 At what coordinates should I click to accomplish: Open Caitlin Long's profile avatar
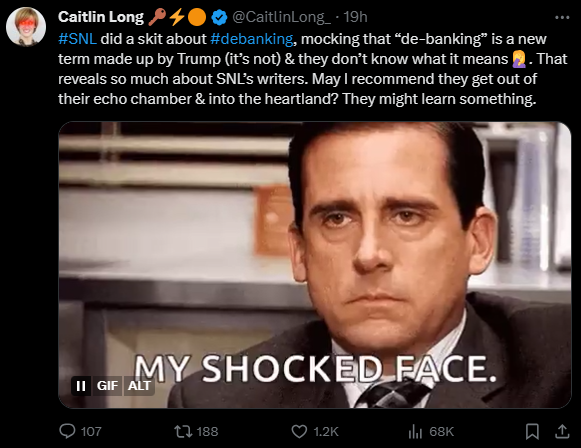(x=26, y=27)
